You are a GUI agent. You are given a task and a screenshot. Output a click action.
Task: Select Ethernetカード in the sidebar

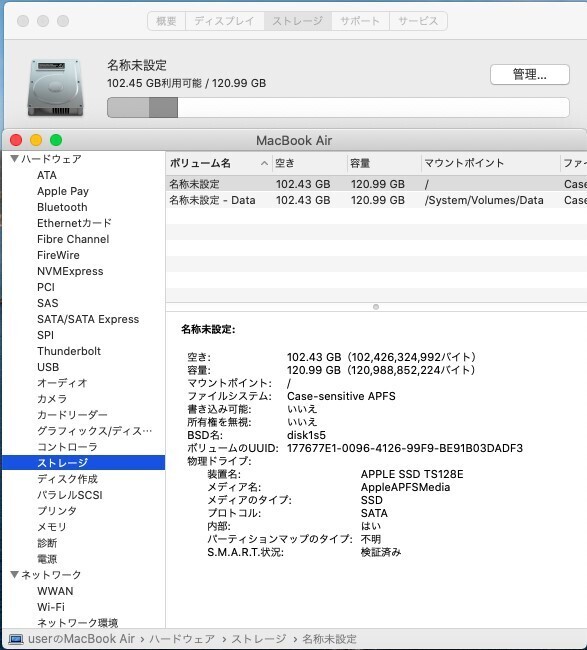[x=74, y=223]
